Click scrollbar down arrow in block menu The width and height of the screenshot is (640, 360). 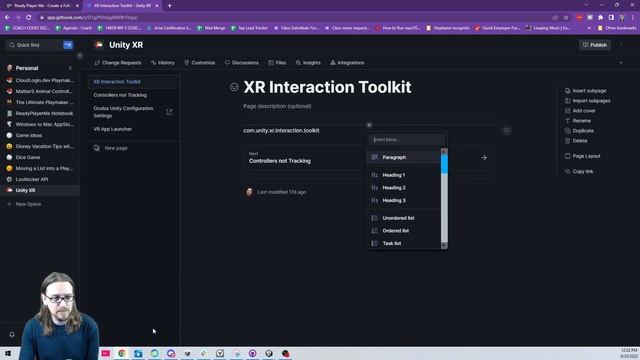click(x=444, y=246)
